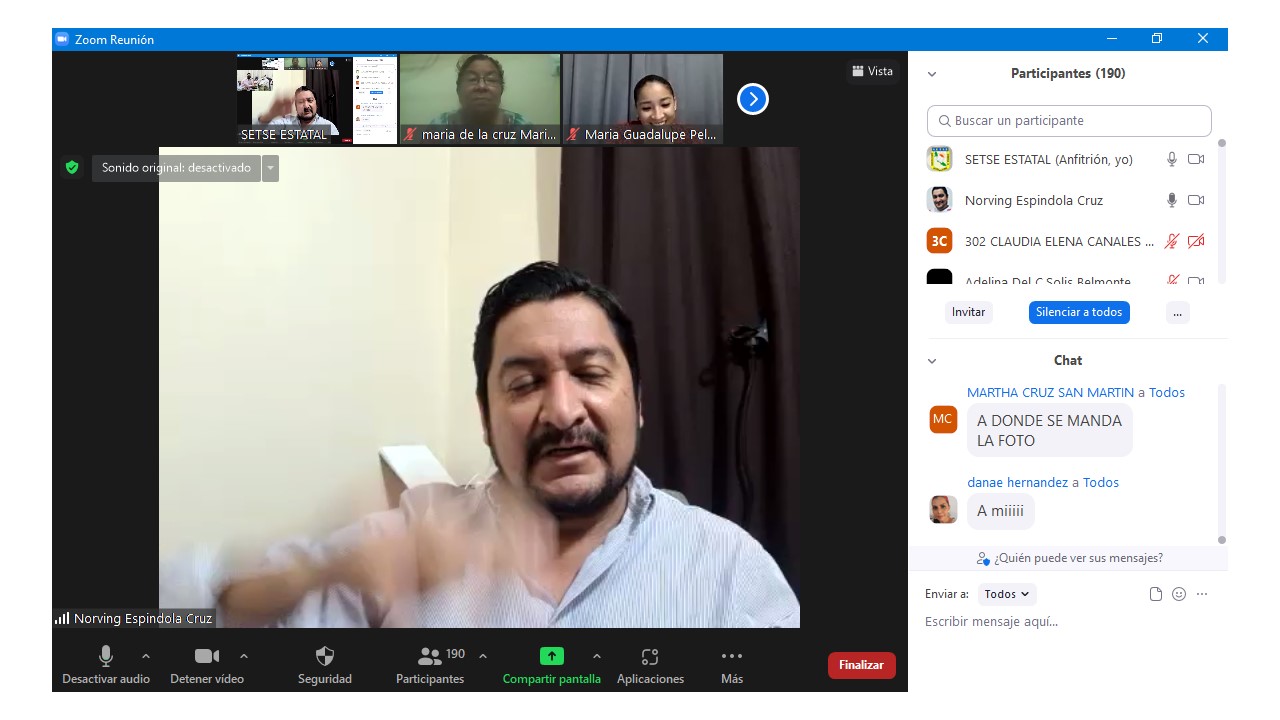The width and height of the screenshot is (1280, 720).
Task: Show next video thumbnails with blue arrow
Action: (753, 99)
